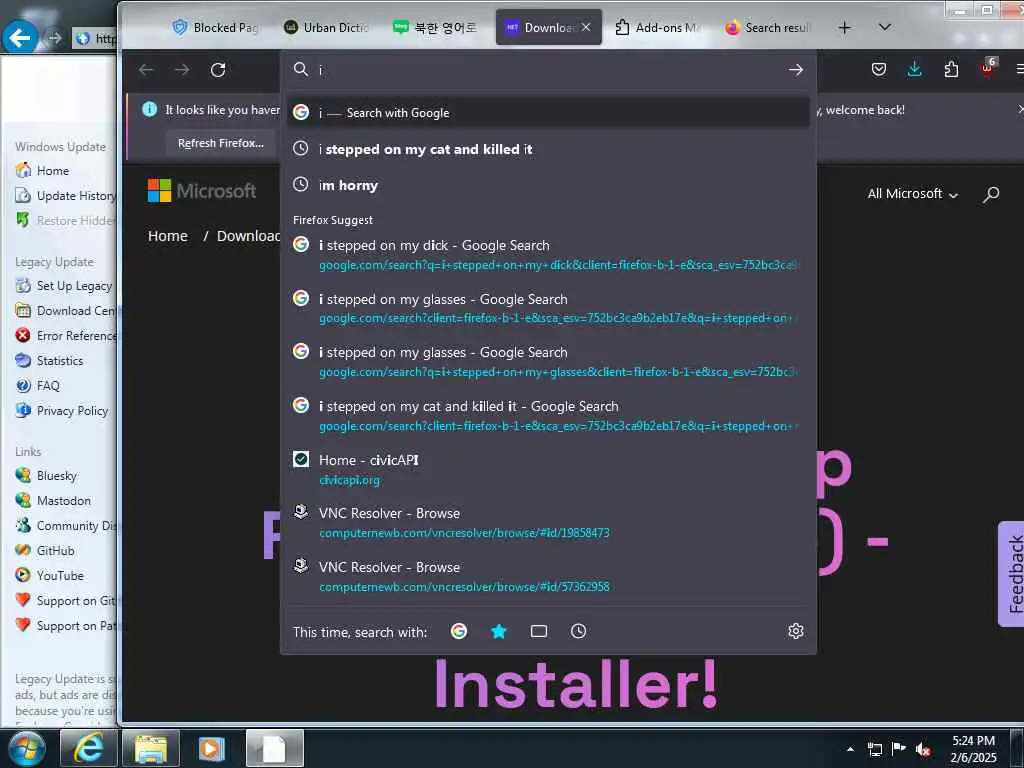Click Internet Explorer forward arrow

pos(55,38)
